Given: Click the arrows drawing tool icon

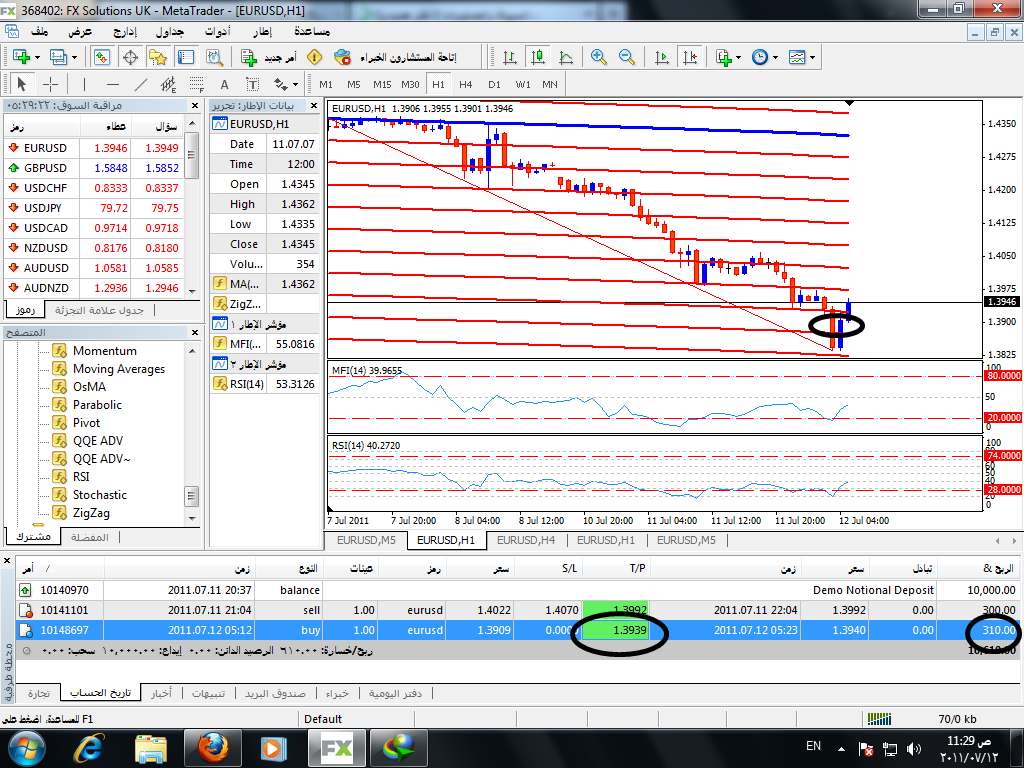Looking at the screenshot, I should coord(281,84).
